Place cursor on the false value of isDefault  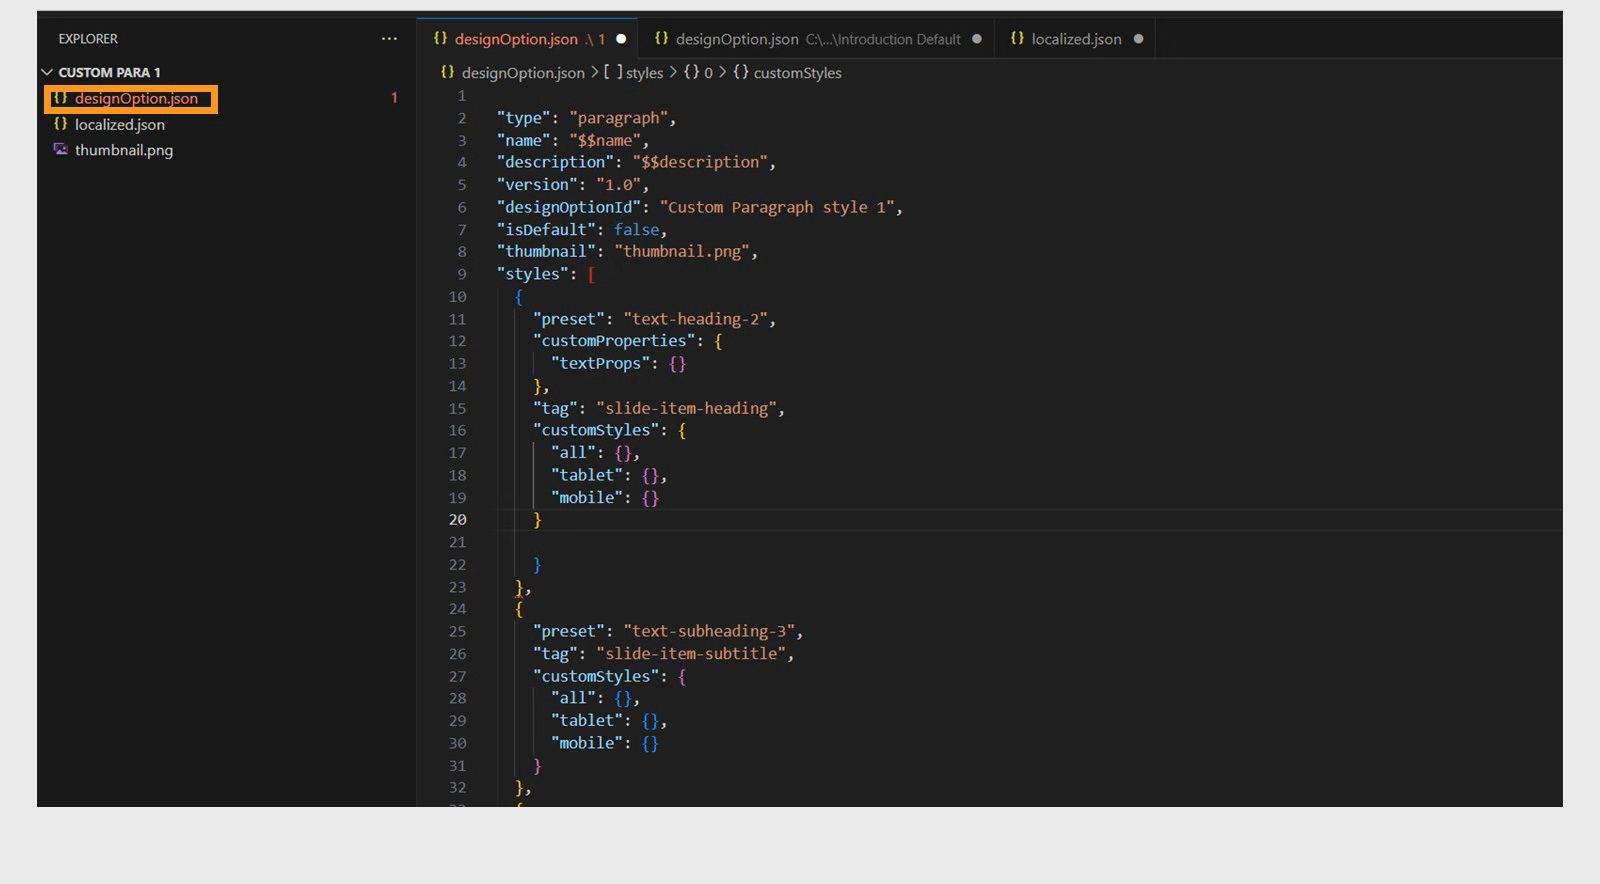pyautogui.click(x=636, y=230)
